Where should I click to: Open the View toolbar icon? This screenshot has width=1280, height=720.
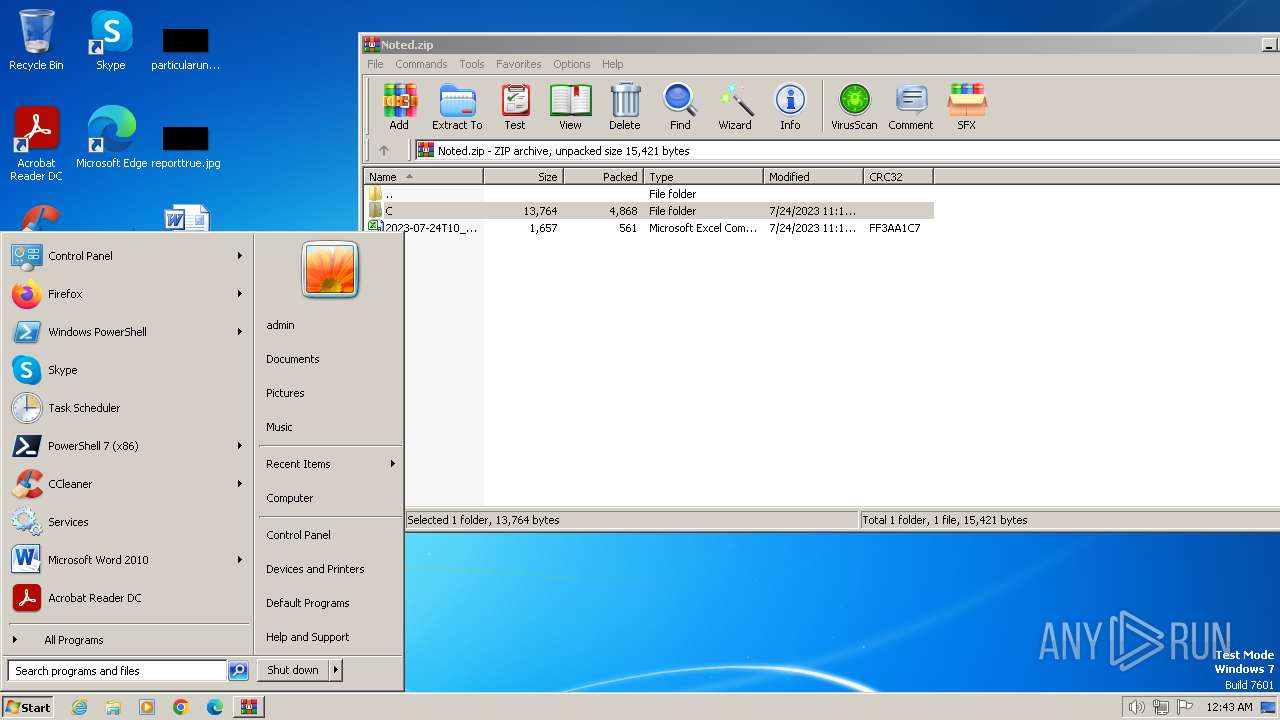(570, 107)
